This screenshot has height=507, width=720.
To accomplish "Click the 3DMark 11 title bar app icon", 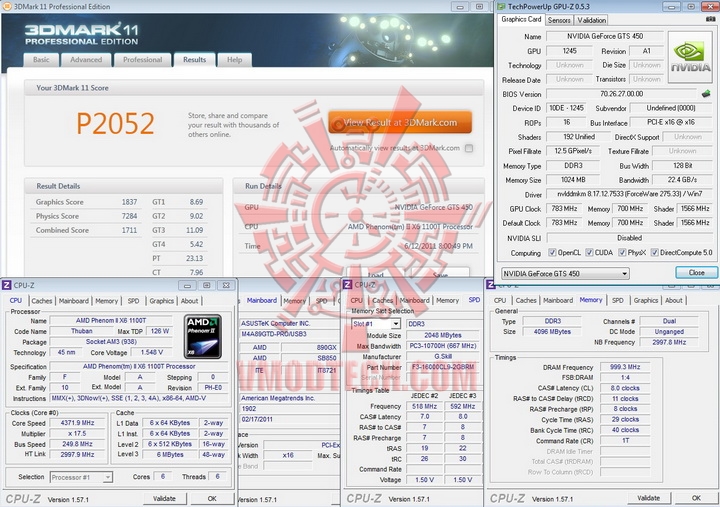I will 7,6.
